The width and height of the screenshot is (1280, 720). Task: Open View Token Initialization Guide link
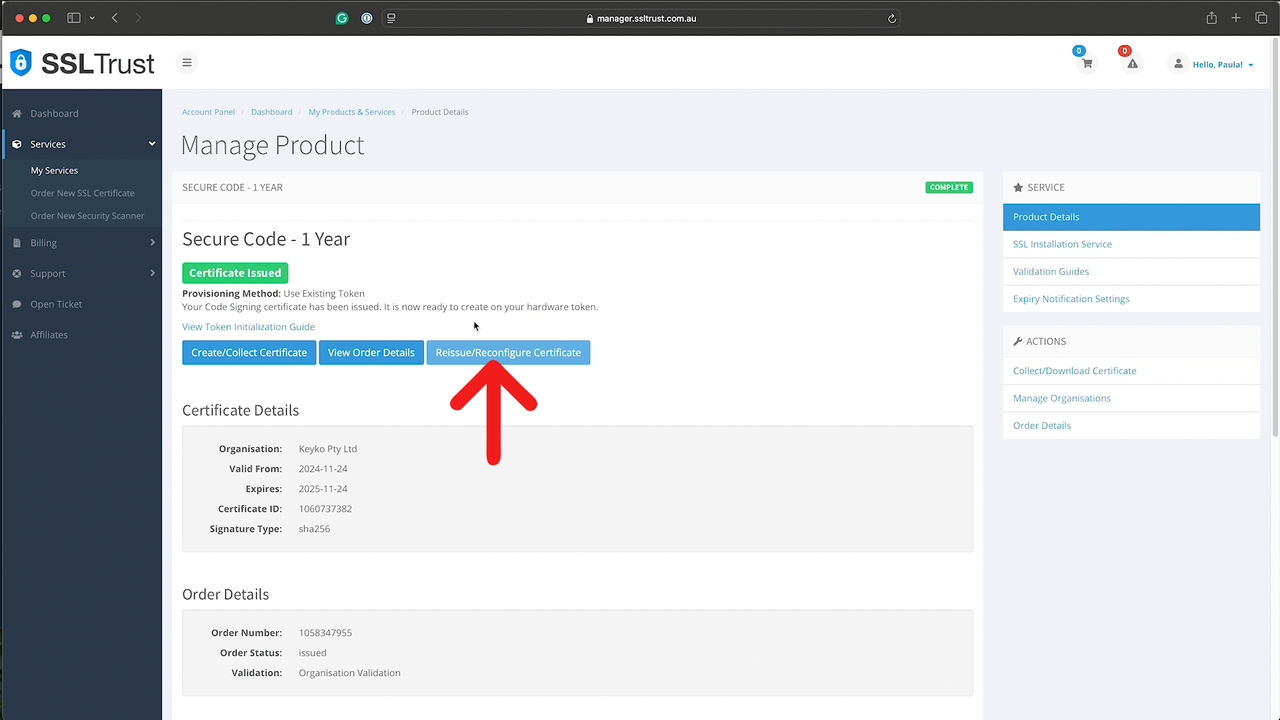pyautogui.click(x=248, y=327)
